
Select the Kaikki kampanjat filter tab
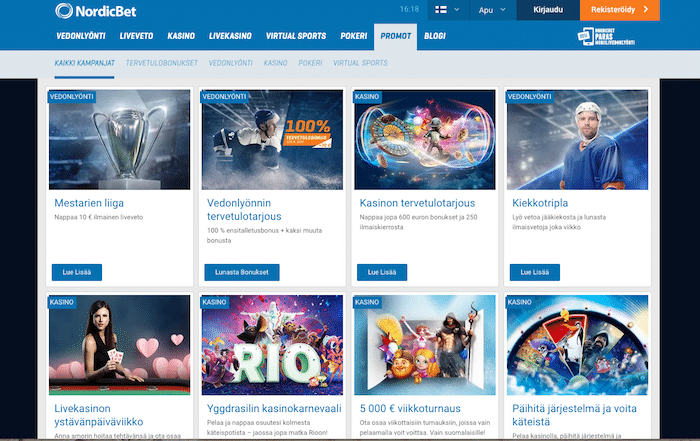(x=84, y=63)
